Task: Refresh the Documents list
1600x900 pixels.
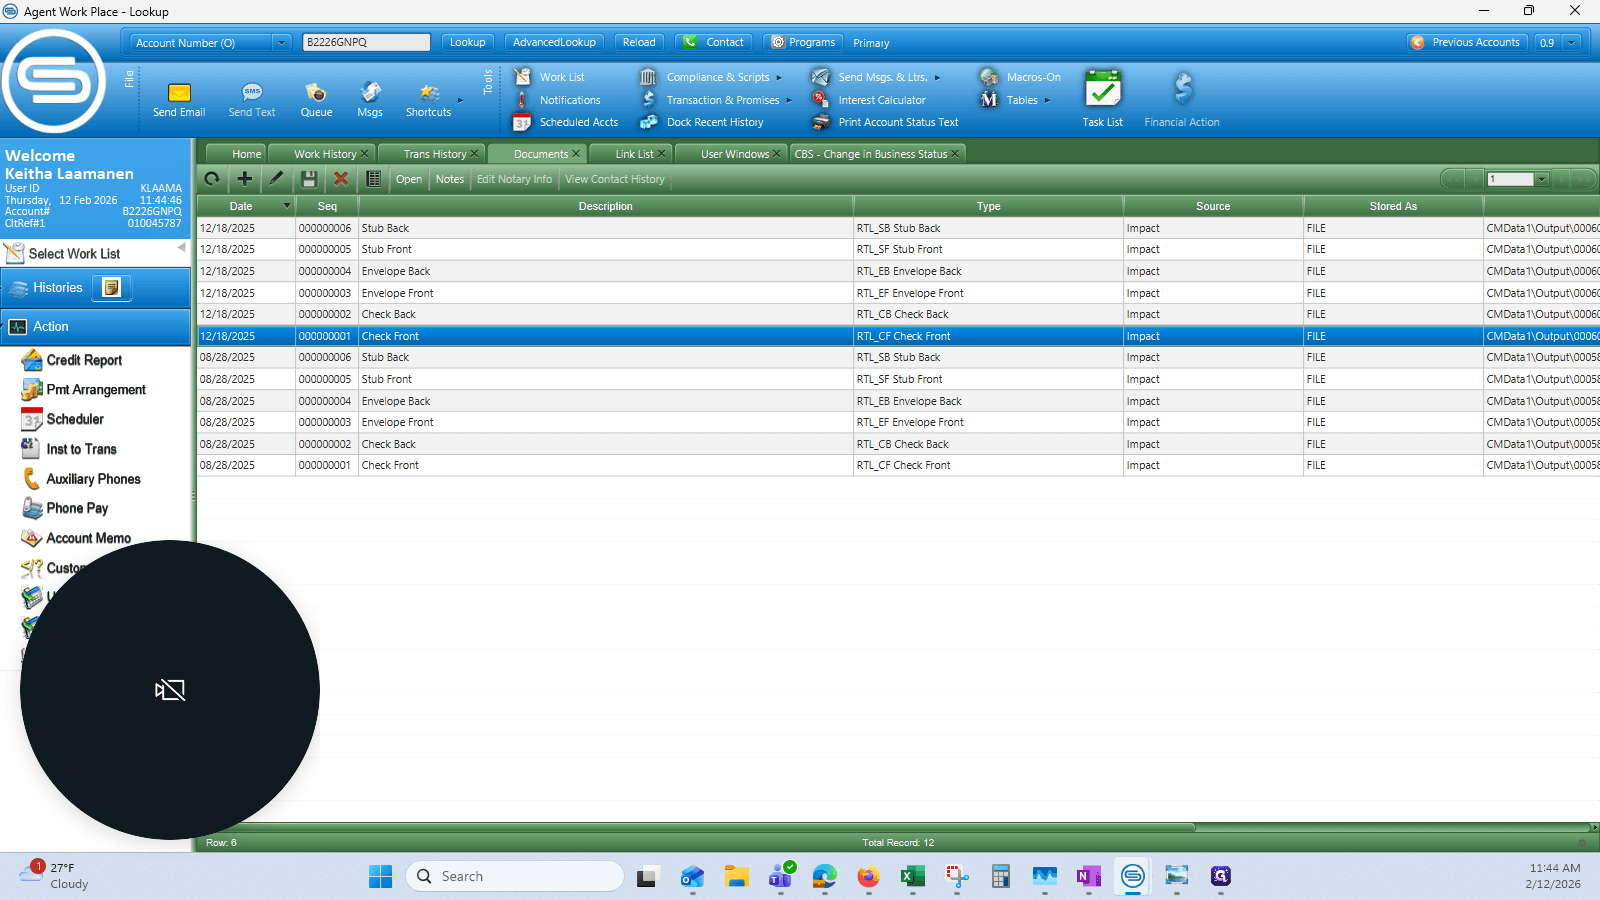Action: [212, 179]
